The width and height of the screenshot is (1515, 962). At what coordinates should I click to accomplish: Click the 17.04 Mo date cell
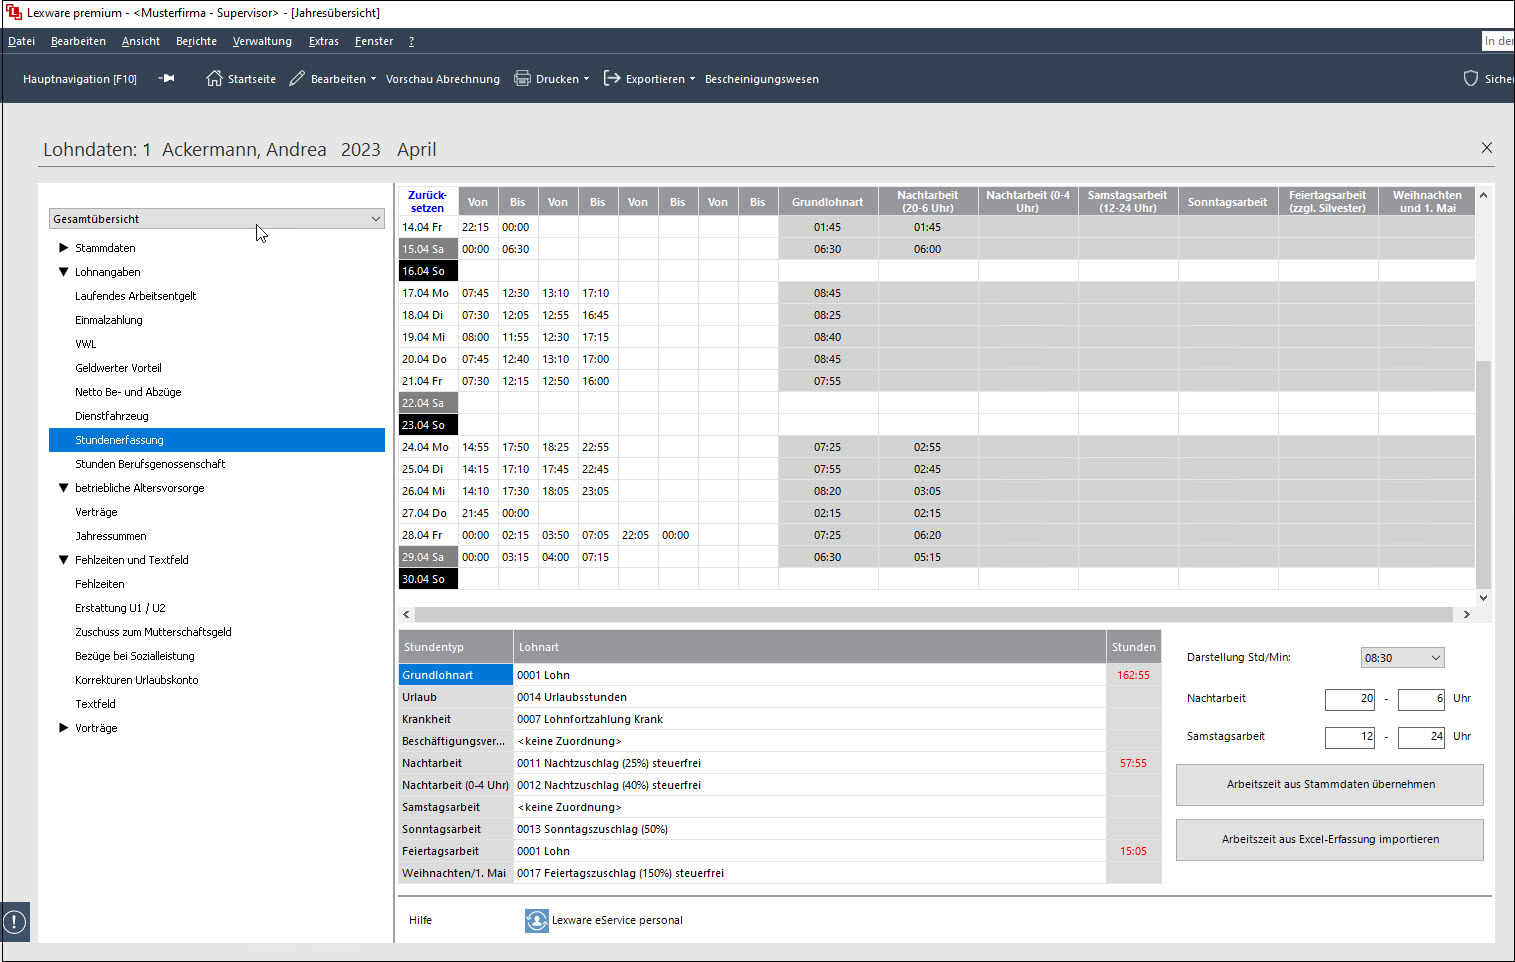pyautogui.click(x=428, y=293)
